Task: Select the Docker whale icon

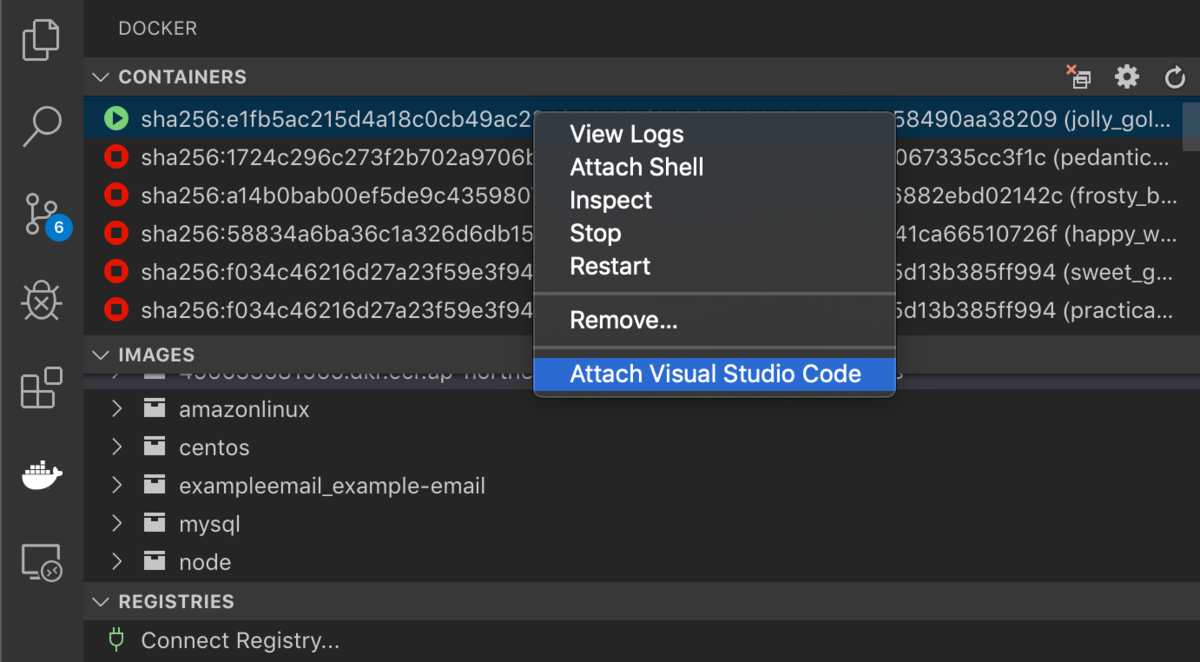Action: click(x=41, y=475)
